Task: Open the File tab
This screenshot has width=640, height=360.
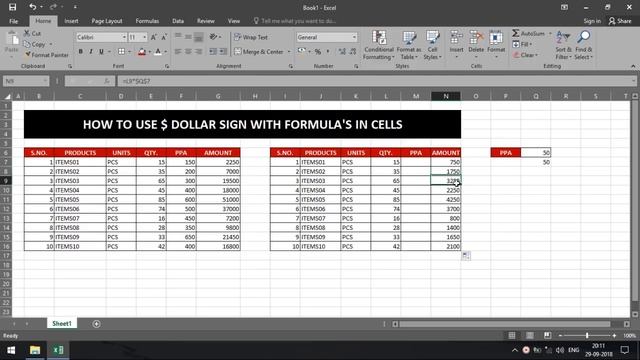Action: (13, 21)
